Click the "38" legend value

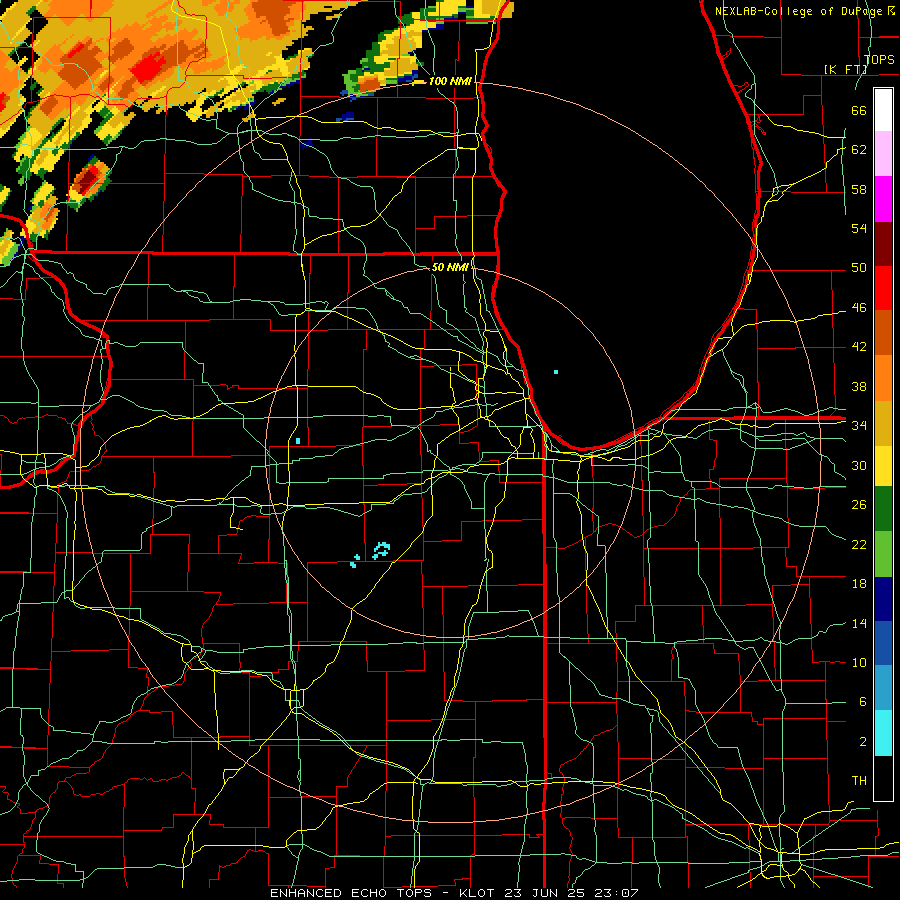click(x=859, y=386)
